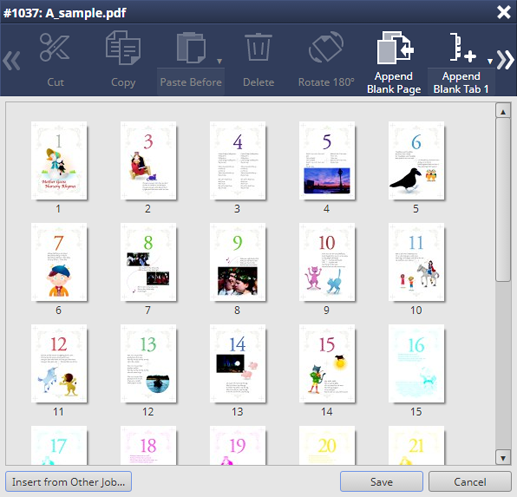Viewport: 517px width, 497px height.
Task: Click the scrollbar down arrow
Action: 503,457
